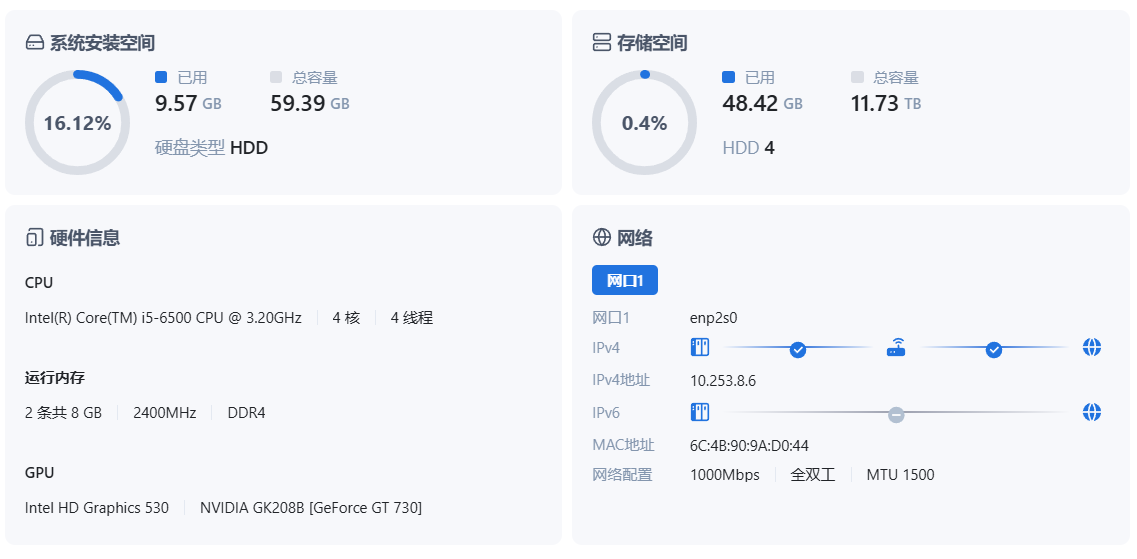The image size is (1137, 559).
Task: Click the MAC address 6C:4B:90:9A:D0:44
Action: [749, 445]
